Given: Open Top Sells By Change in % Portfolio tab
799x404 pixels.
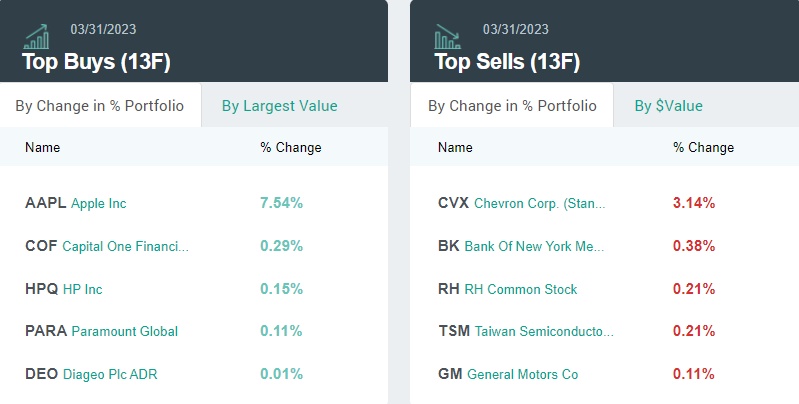Looking at the screenshot, I should (512, 106).
